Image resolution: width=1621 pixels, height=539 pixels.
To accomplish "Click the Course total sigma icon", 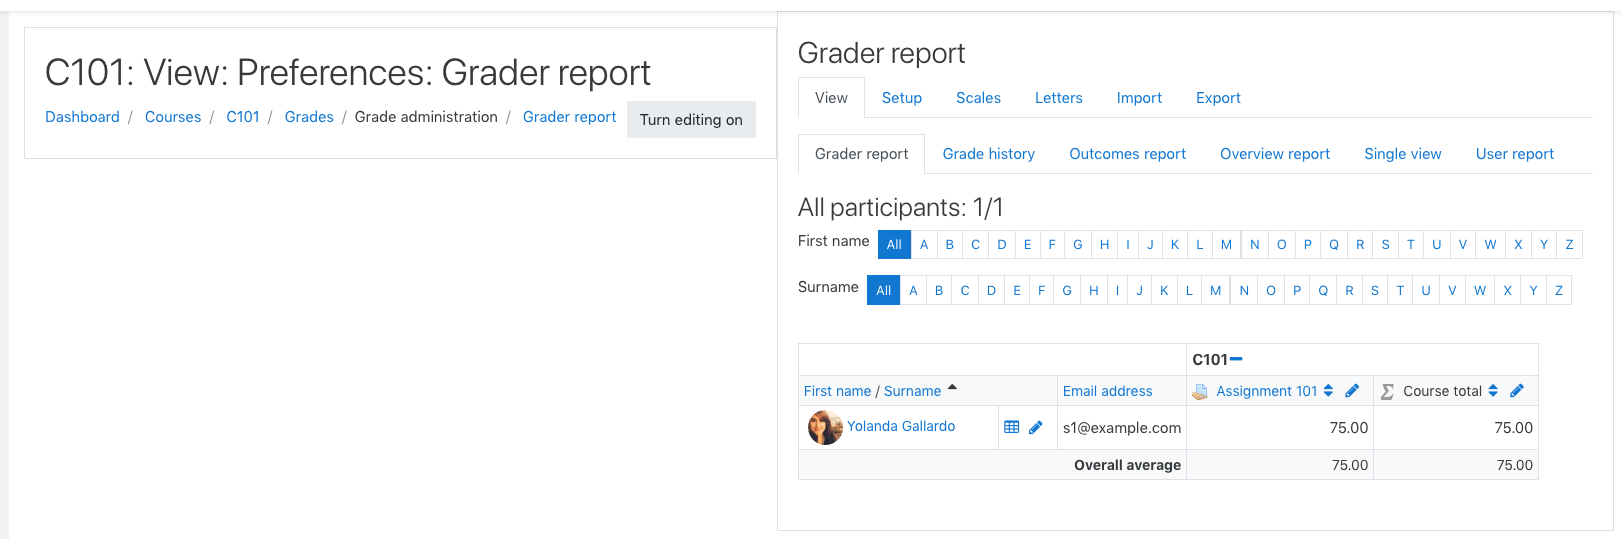I will pyautogui.click(x=1387, y=392).
